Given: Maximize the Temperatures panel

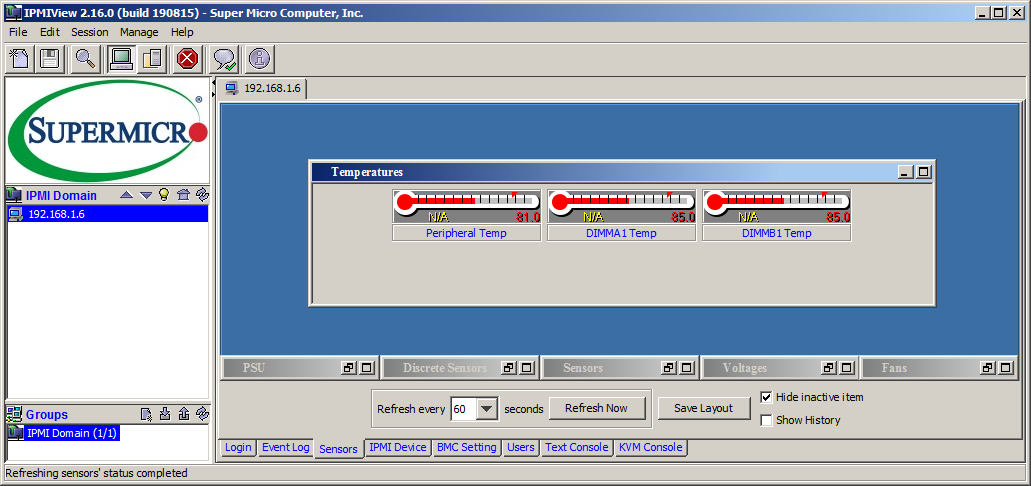Looking at the screenshot, I should 924,172.
